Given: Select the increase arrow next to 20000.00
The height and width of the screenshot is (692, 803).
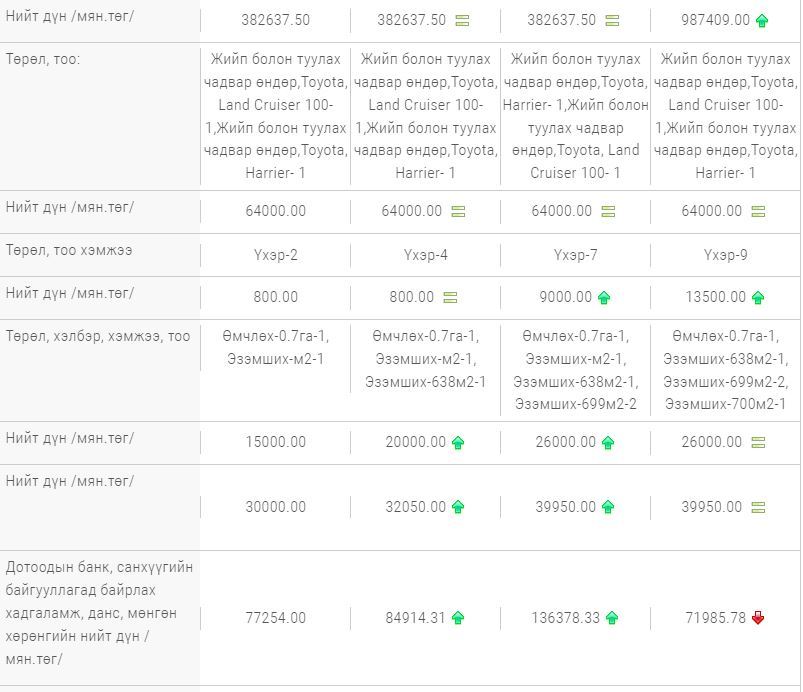Looking at the screenshot, I should [458, 442].
